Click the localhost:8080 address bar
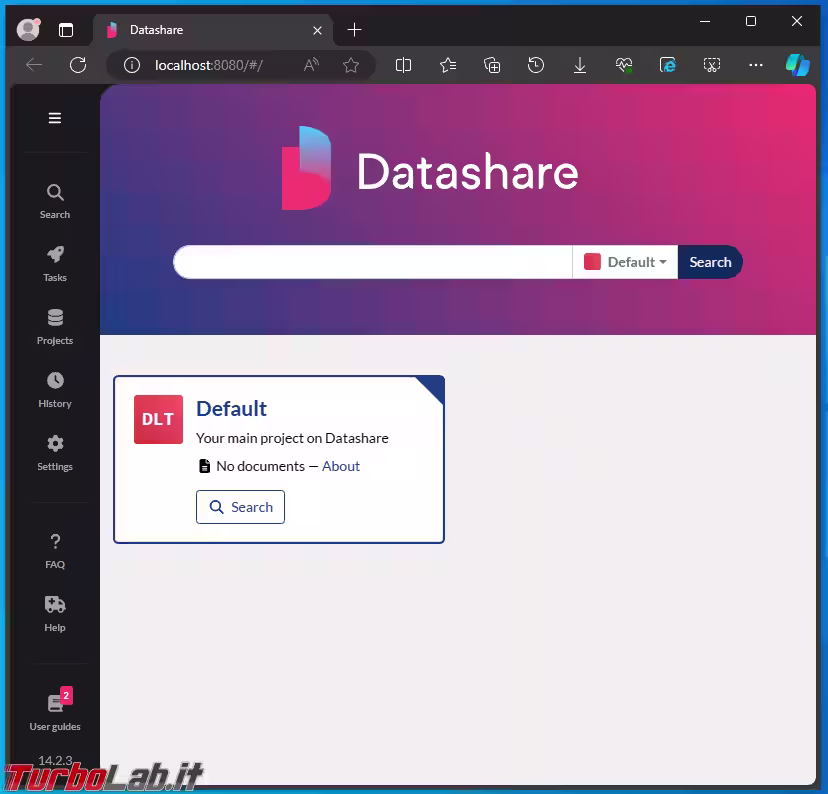This screenshot has width=828, height=794. point(209,65)
